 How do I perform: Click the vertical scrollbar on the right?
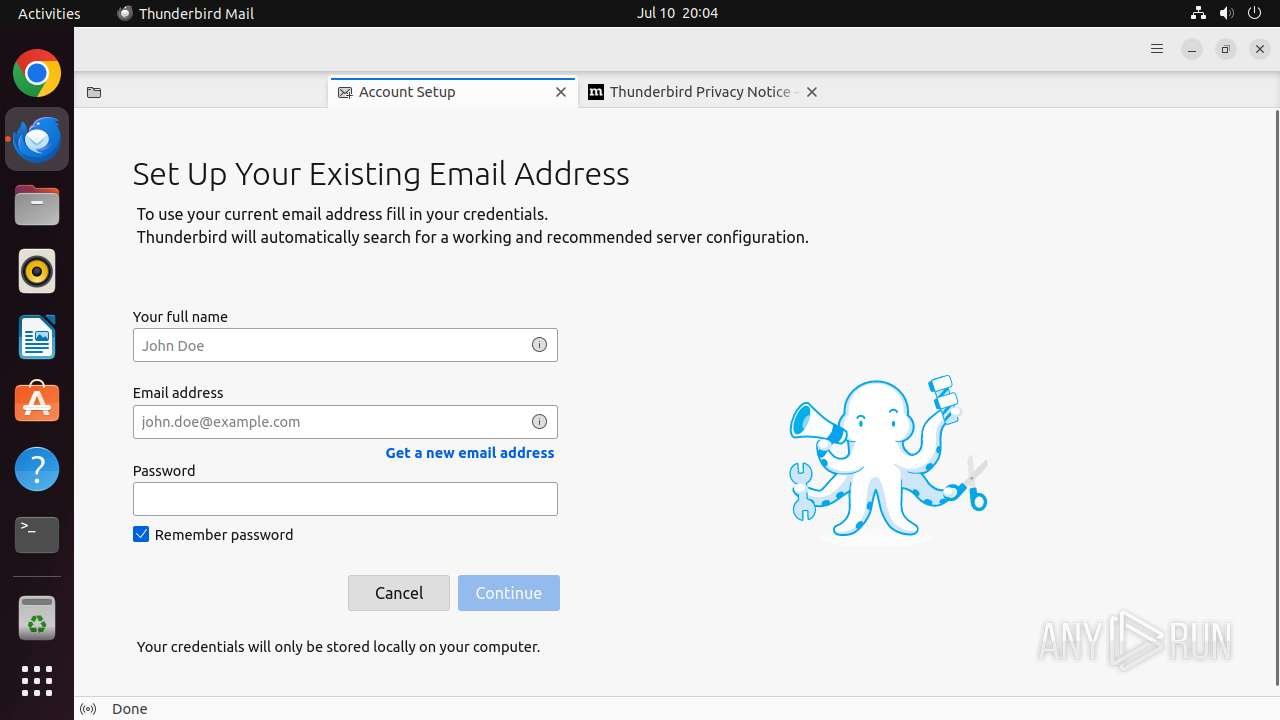point(1275,396)
